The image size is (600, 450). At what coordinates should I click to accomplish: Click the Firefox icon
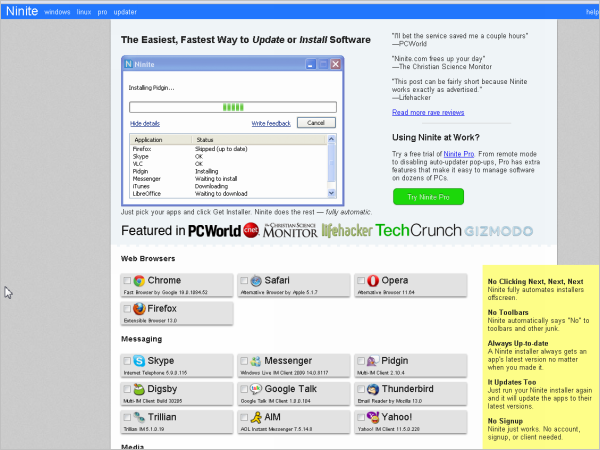(139, 309)
